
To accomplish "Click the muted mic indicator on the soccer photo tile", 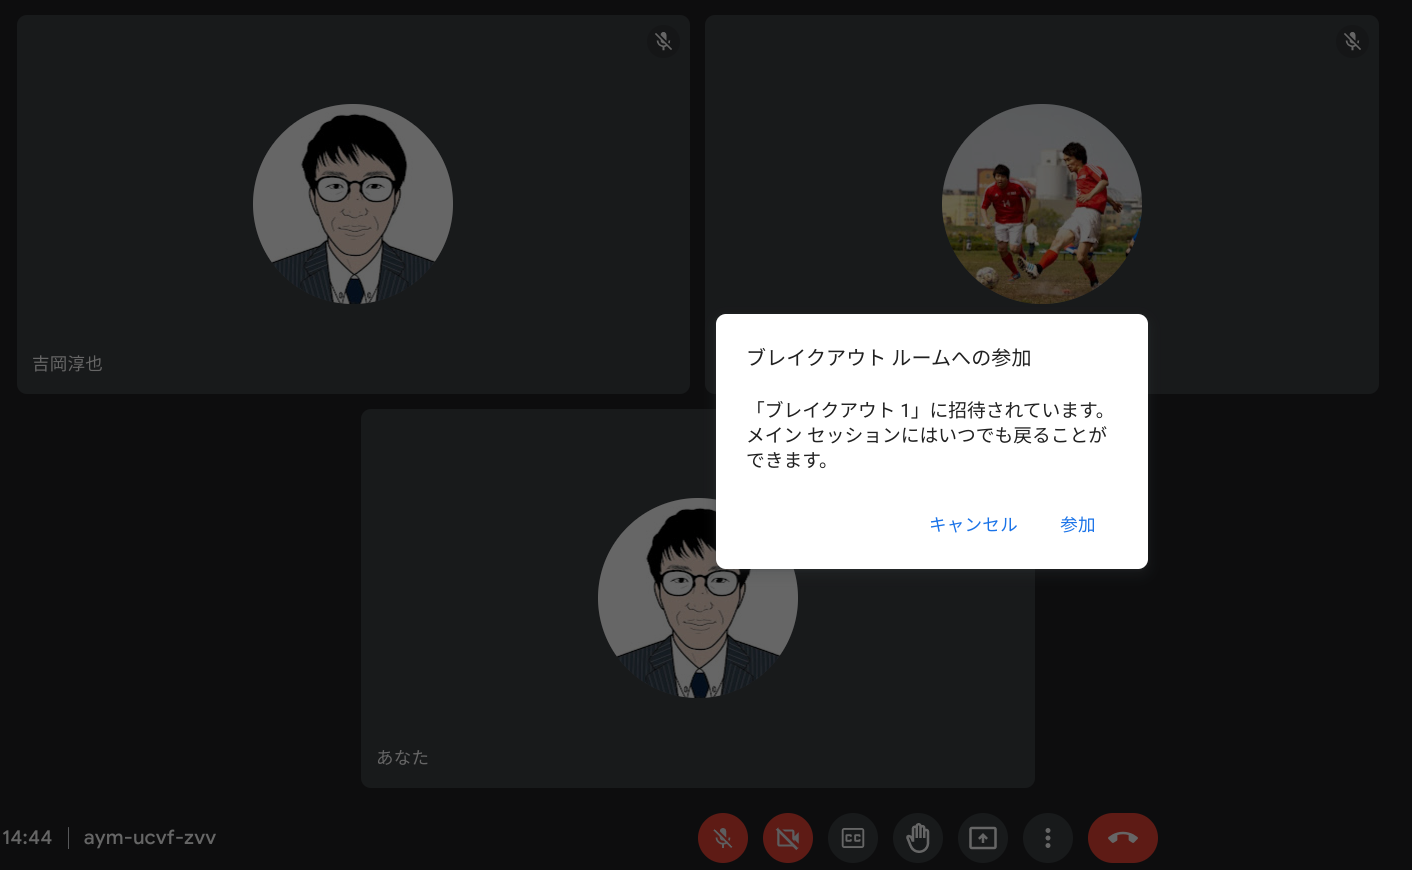I will coord(1352,41).
